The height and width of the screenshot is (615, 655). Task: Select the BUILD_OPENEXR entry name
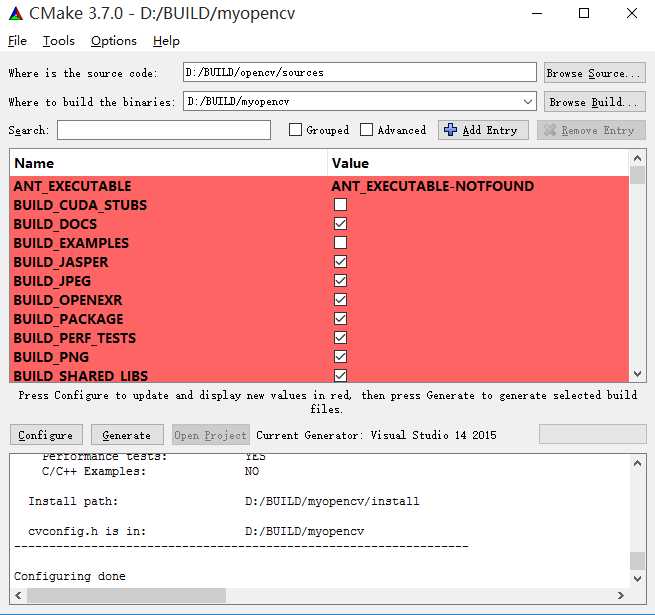click(68, 300)
